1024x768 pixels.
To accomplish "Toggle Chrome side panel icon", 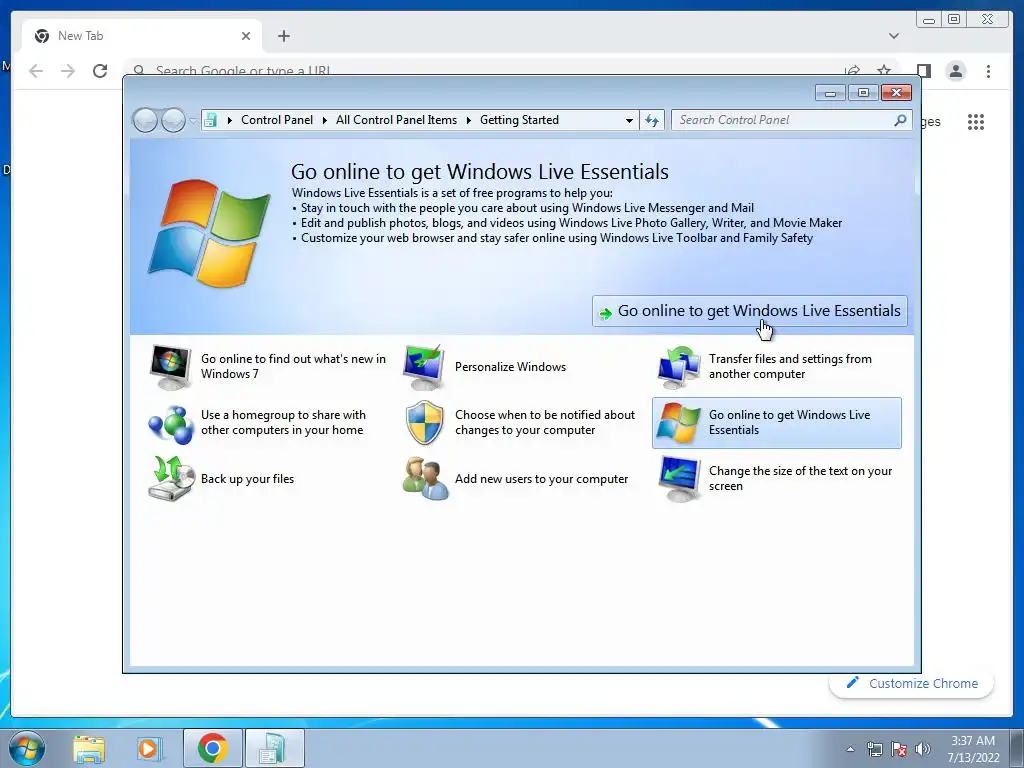I will (x=923, y=71).
